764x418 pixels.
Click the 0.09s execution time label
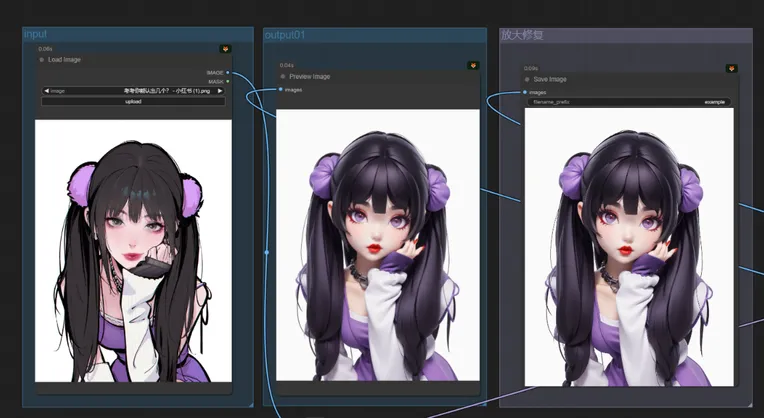click(531, 69)
